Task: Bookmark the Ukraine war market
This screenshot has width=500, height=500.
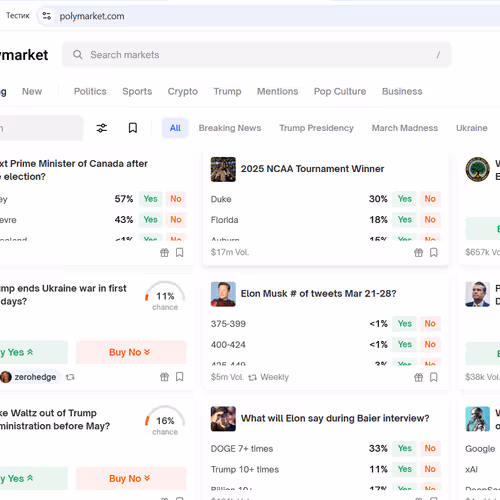Action: [179, 377]
